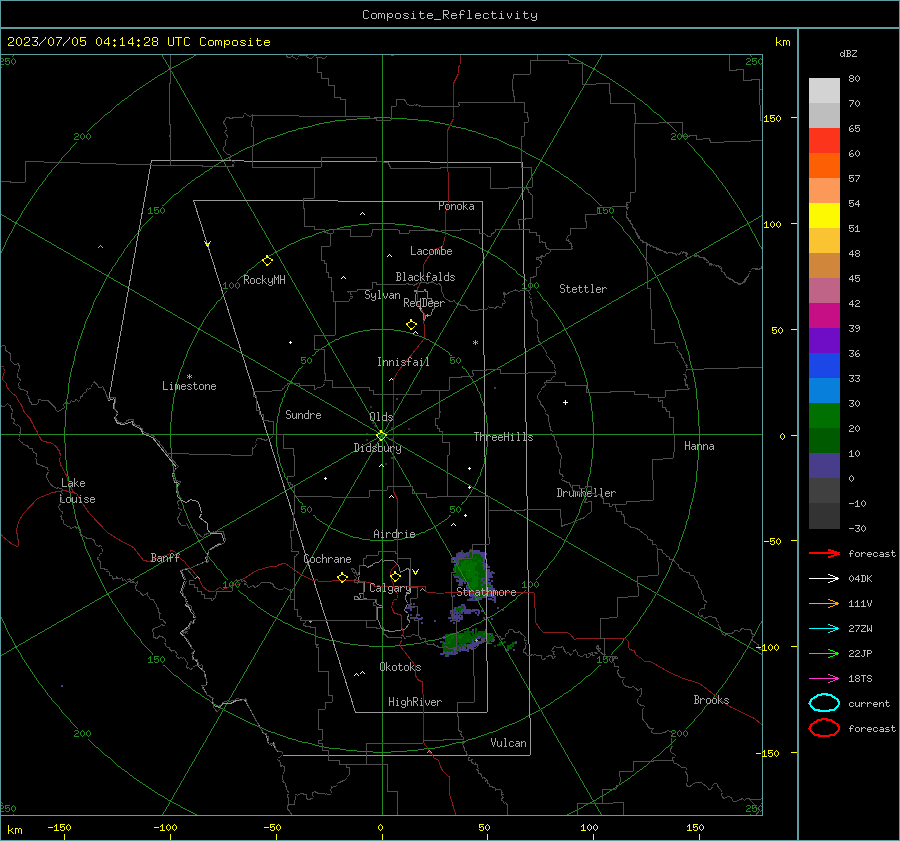Click the Airdrie city label

[x=394, y=534]
